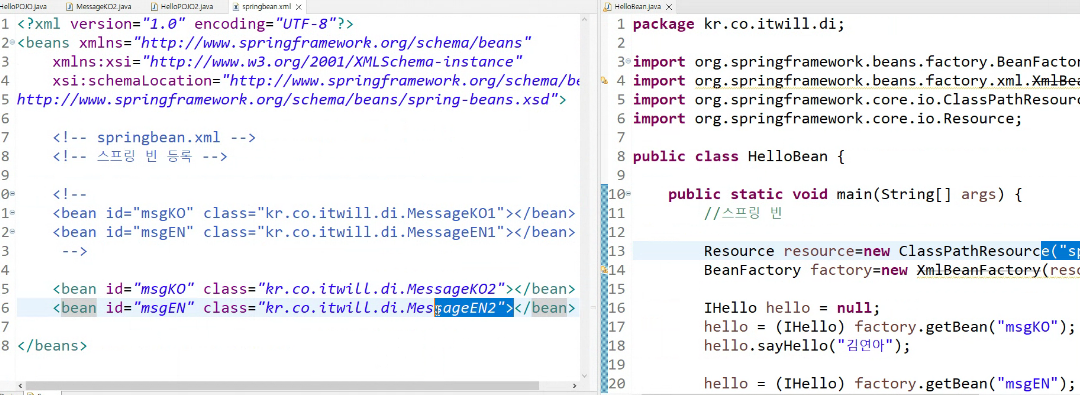Select the springbean.xml editor tab
1080x395 pixels.
pos(265,6)
